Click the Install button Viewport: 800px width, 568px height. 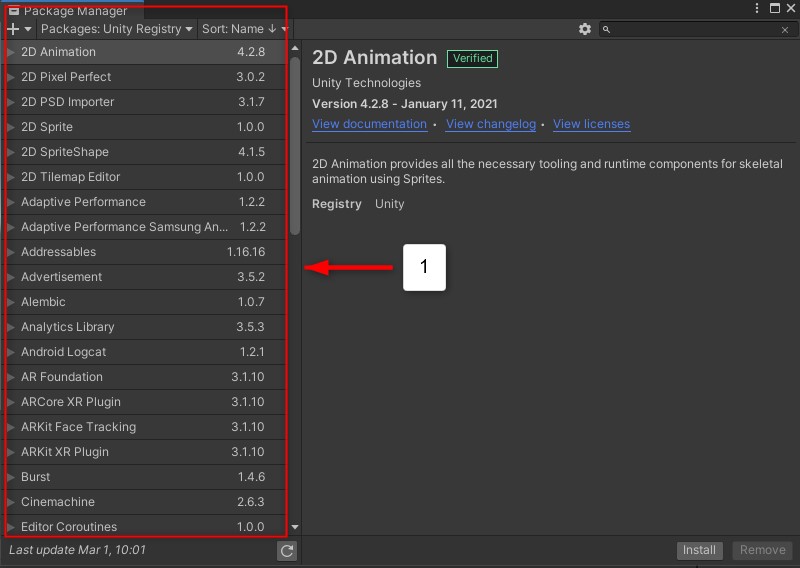pos(699,550)
